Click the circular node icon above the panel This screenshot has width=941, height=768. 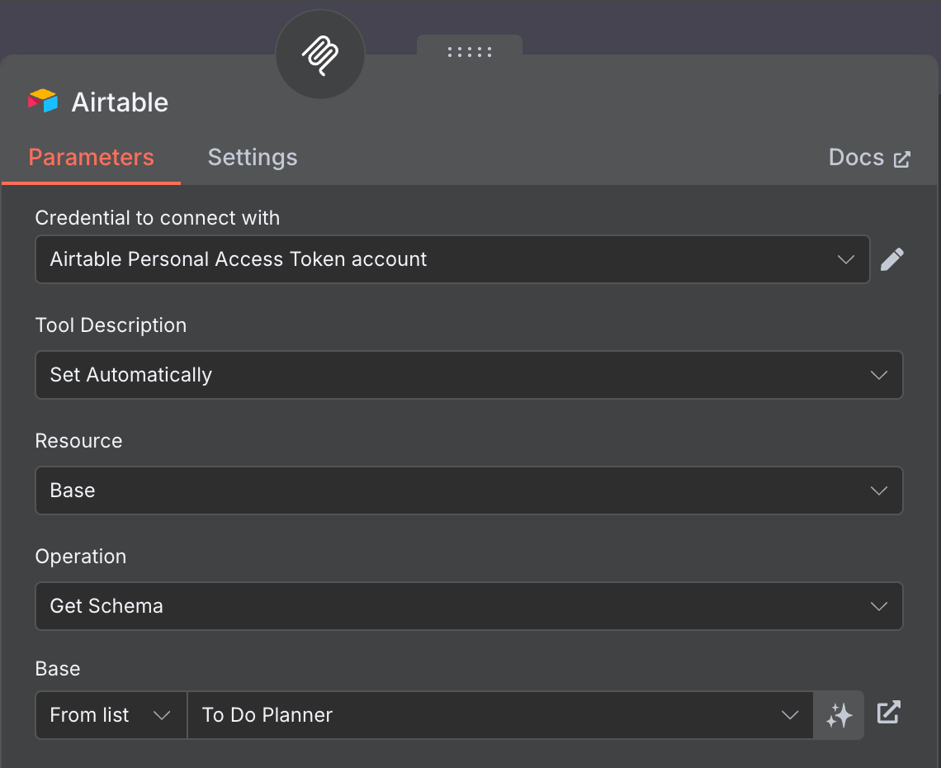click(319, 55)
